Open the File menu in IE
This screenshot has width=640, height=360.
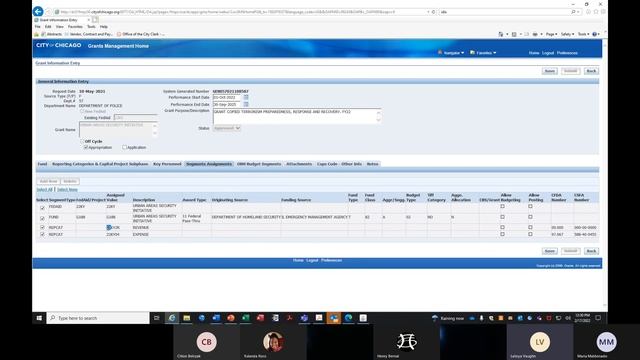click(38, 27)
